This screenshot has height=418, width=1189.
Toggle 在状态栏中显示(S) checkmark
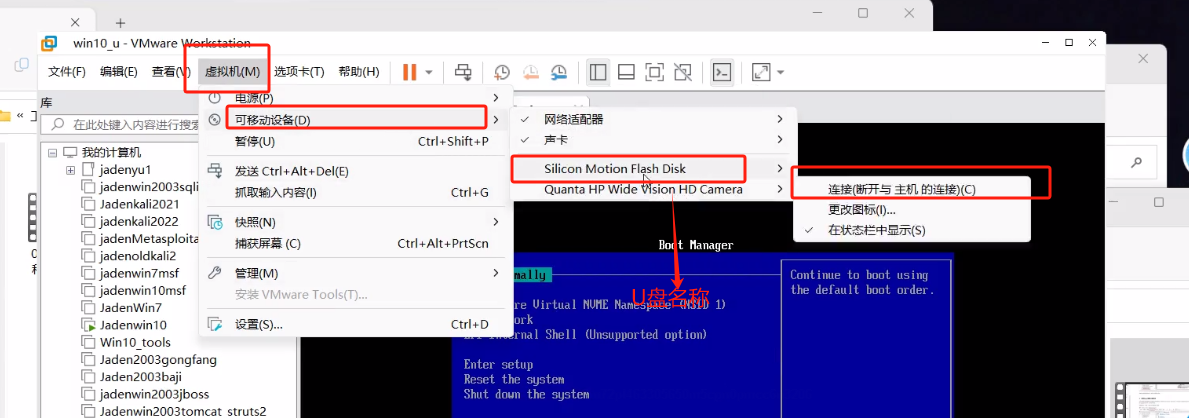pyautogui.click(x=912, y=230)
